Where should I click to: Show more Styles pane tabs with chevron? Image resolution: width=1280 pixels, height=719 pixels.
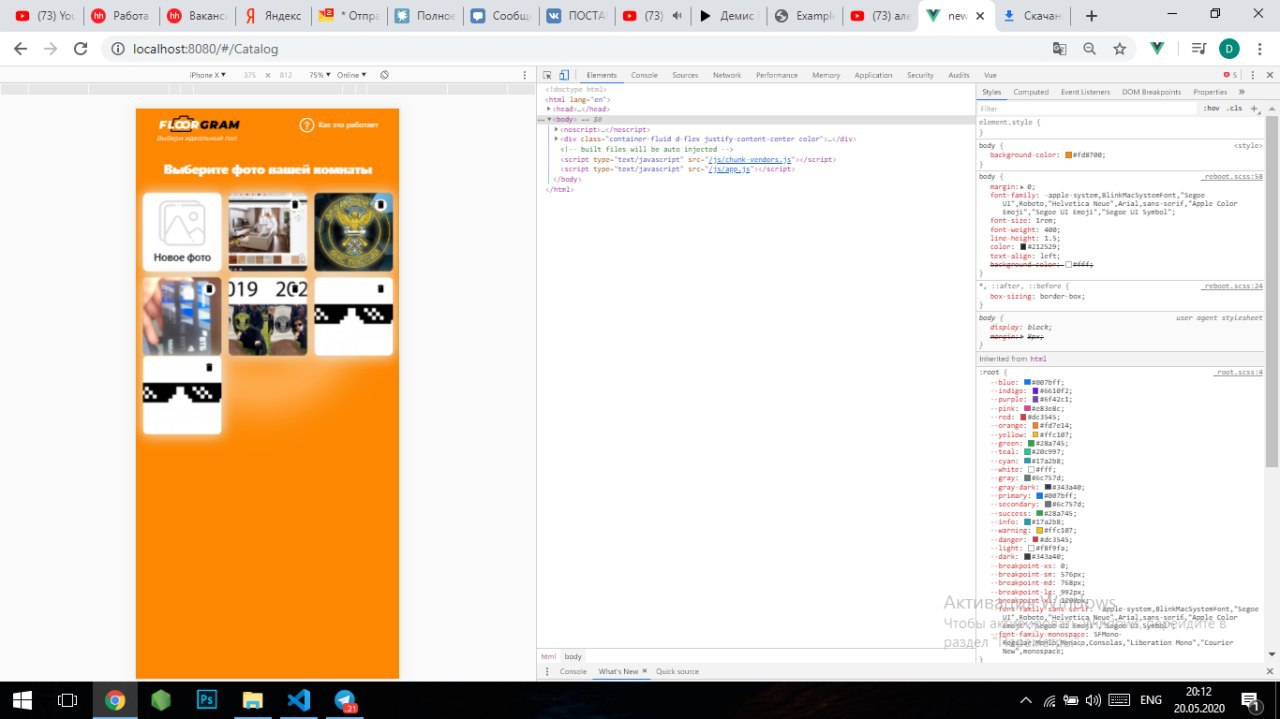click(x=1242, y=92)
